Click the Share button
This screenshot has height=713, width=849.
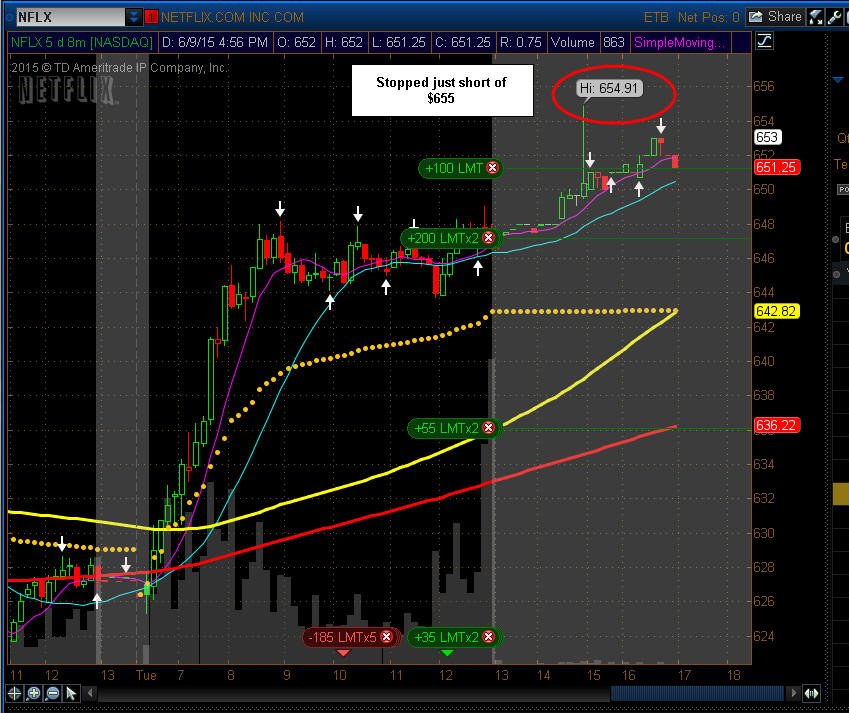[774, 17]
